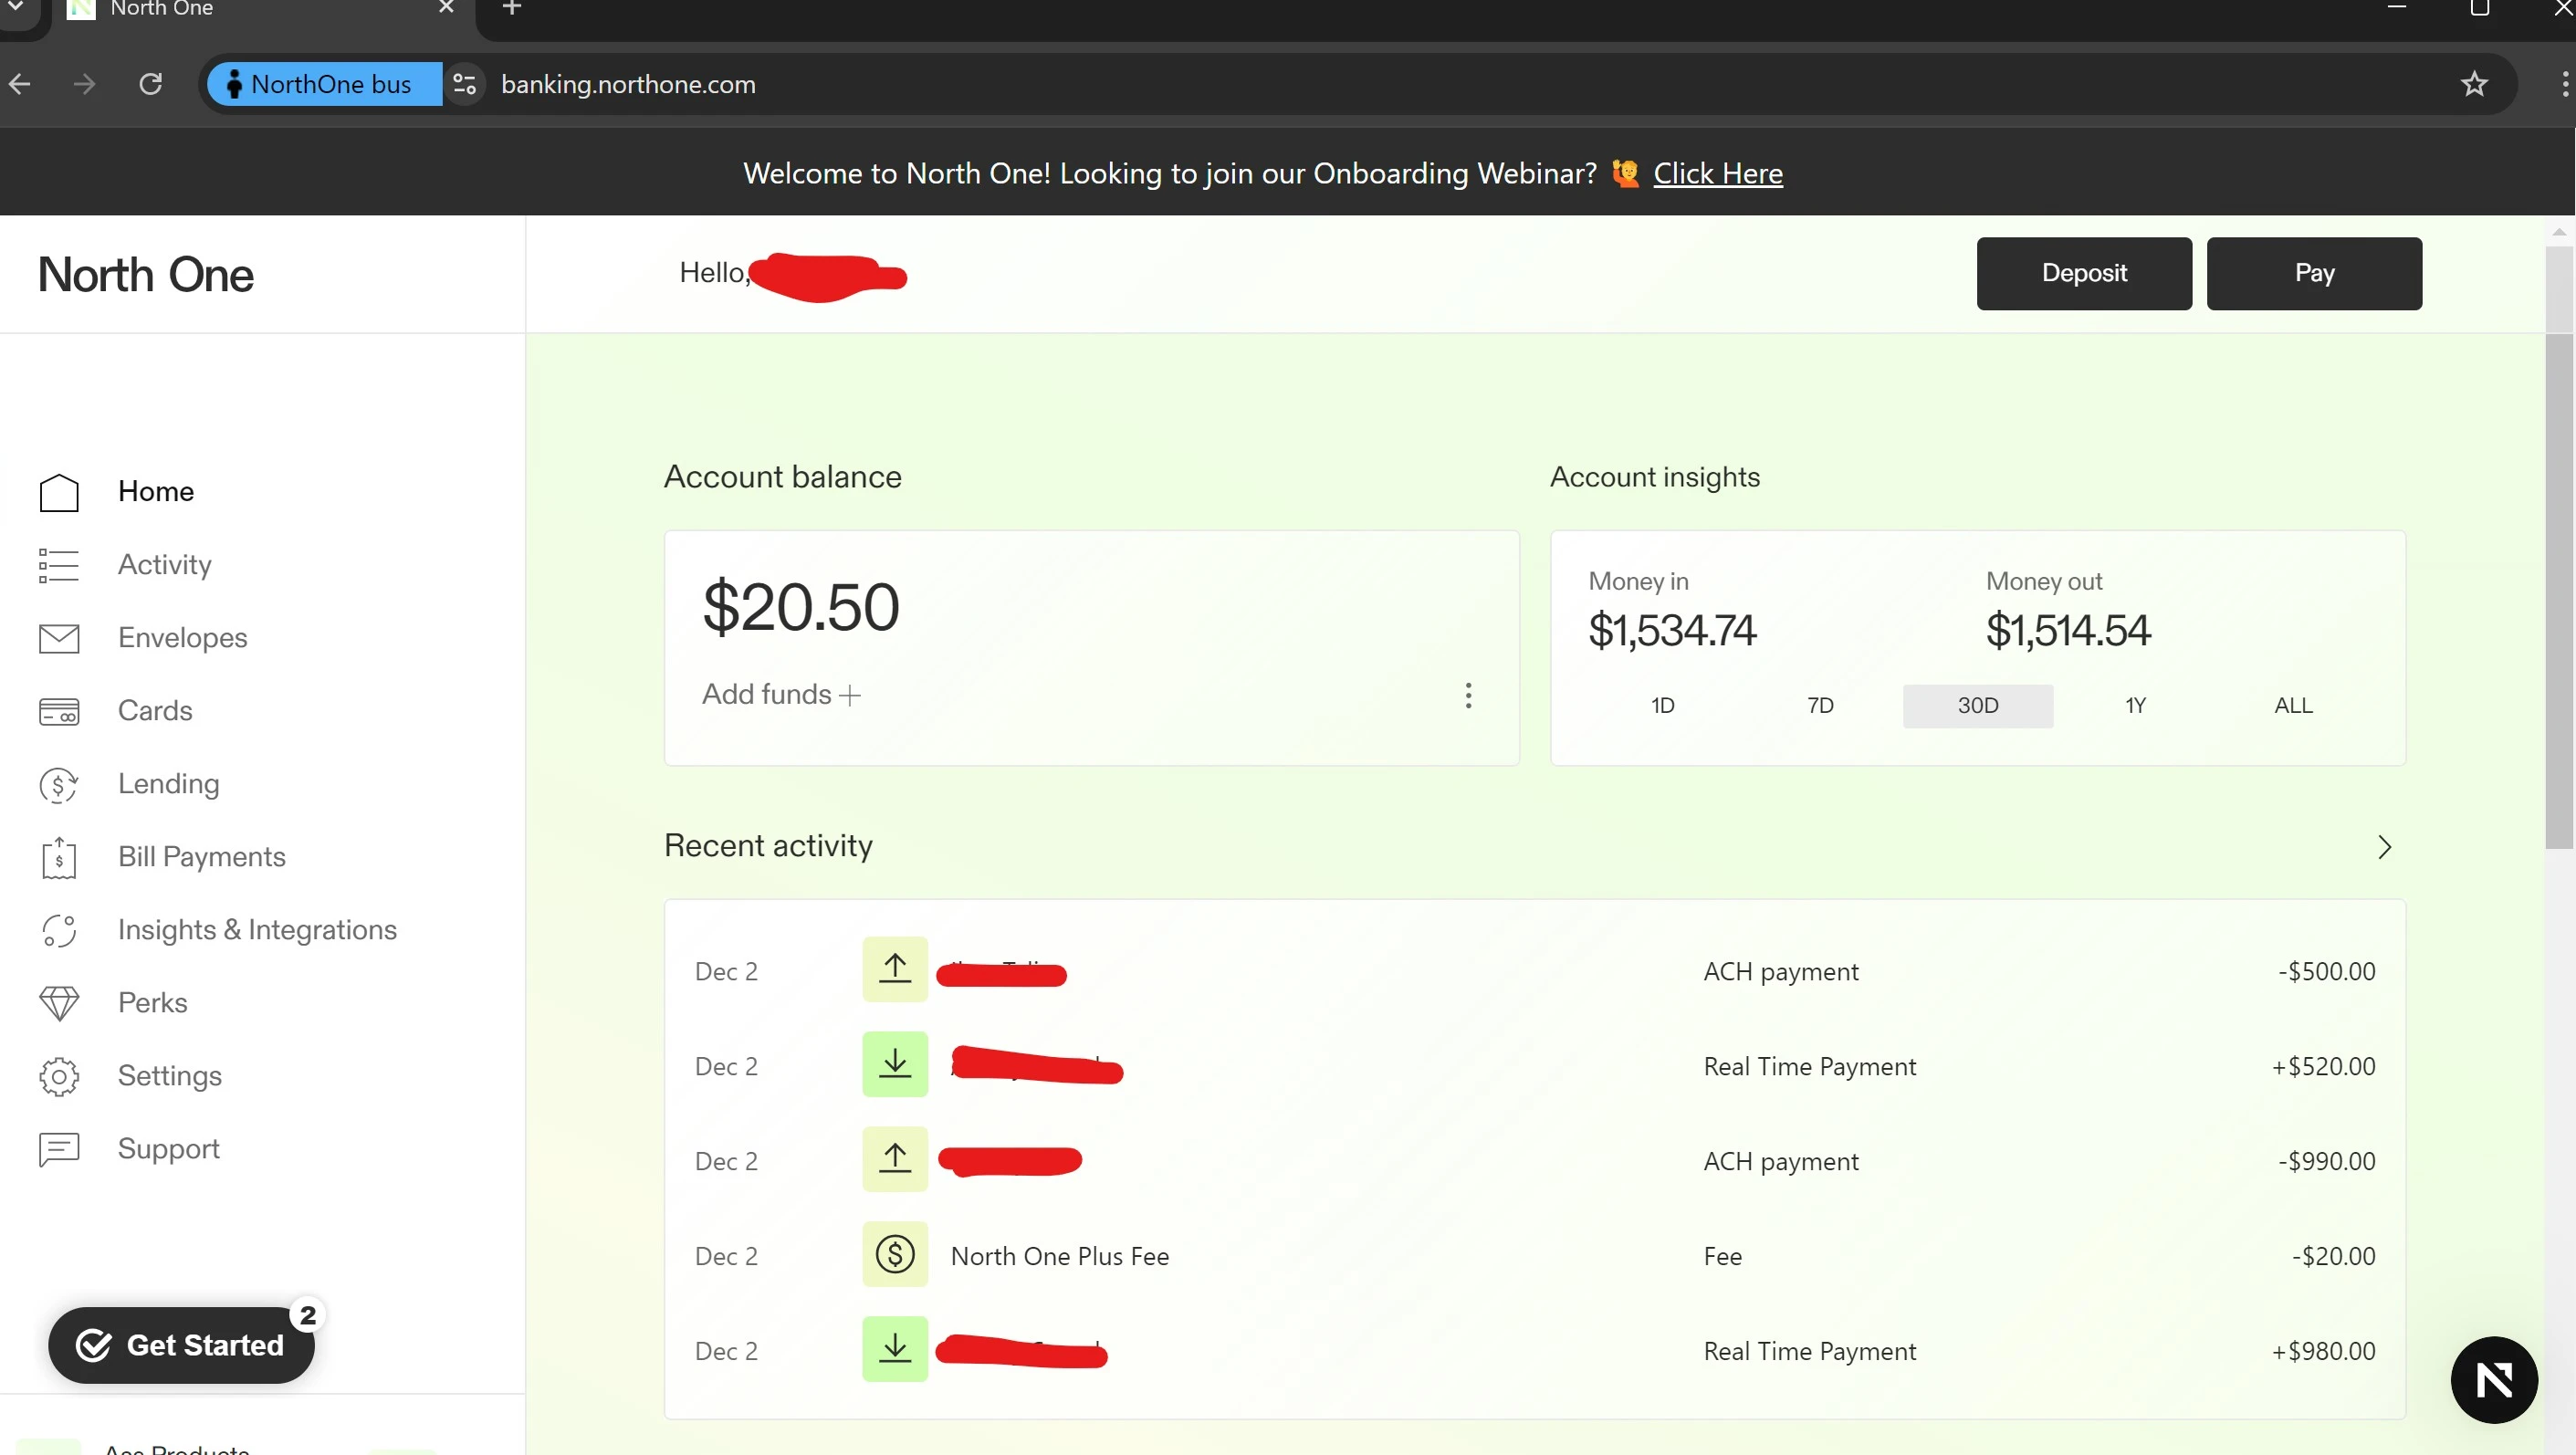
Task: Open the Cards menu item
Action: (x=155, y=711)
